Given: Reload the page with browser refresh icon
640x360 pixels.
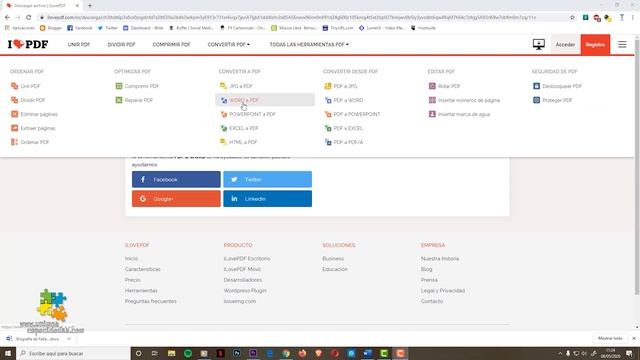Looking at the screenshot, I should coord(29,18).
